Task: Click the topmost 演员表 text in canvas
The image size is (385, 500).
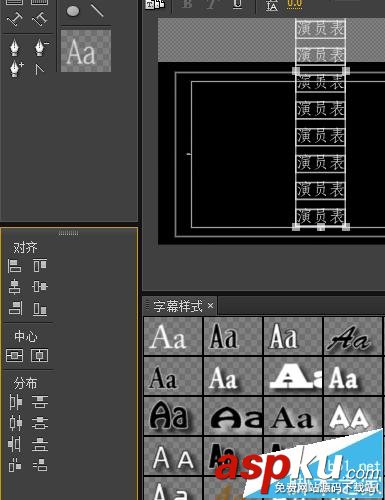Action: click(x=320, y=29)
